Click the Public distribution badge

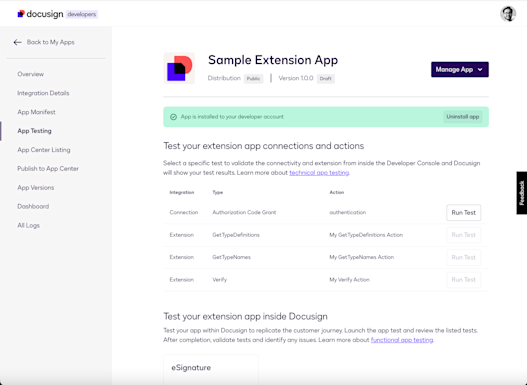(253, 79)
